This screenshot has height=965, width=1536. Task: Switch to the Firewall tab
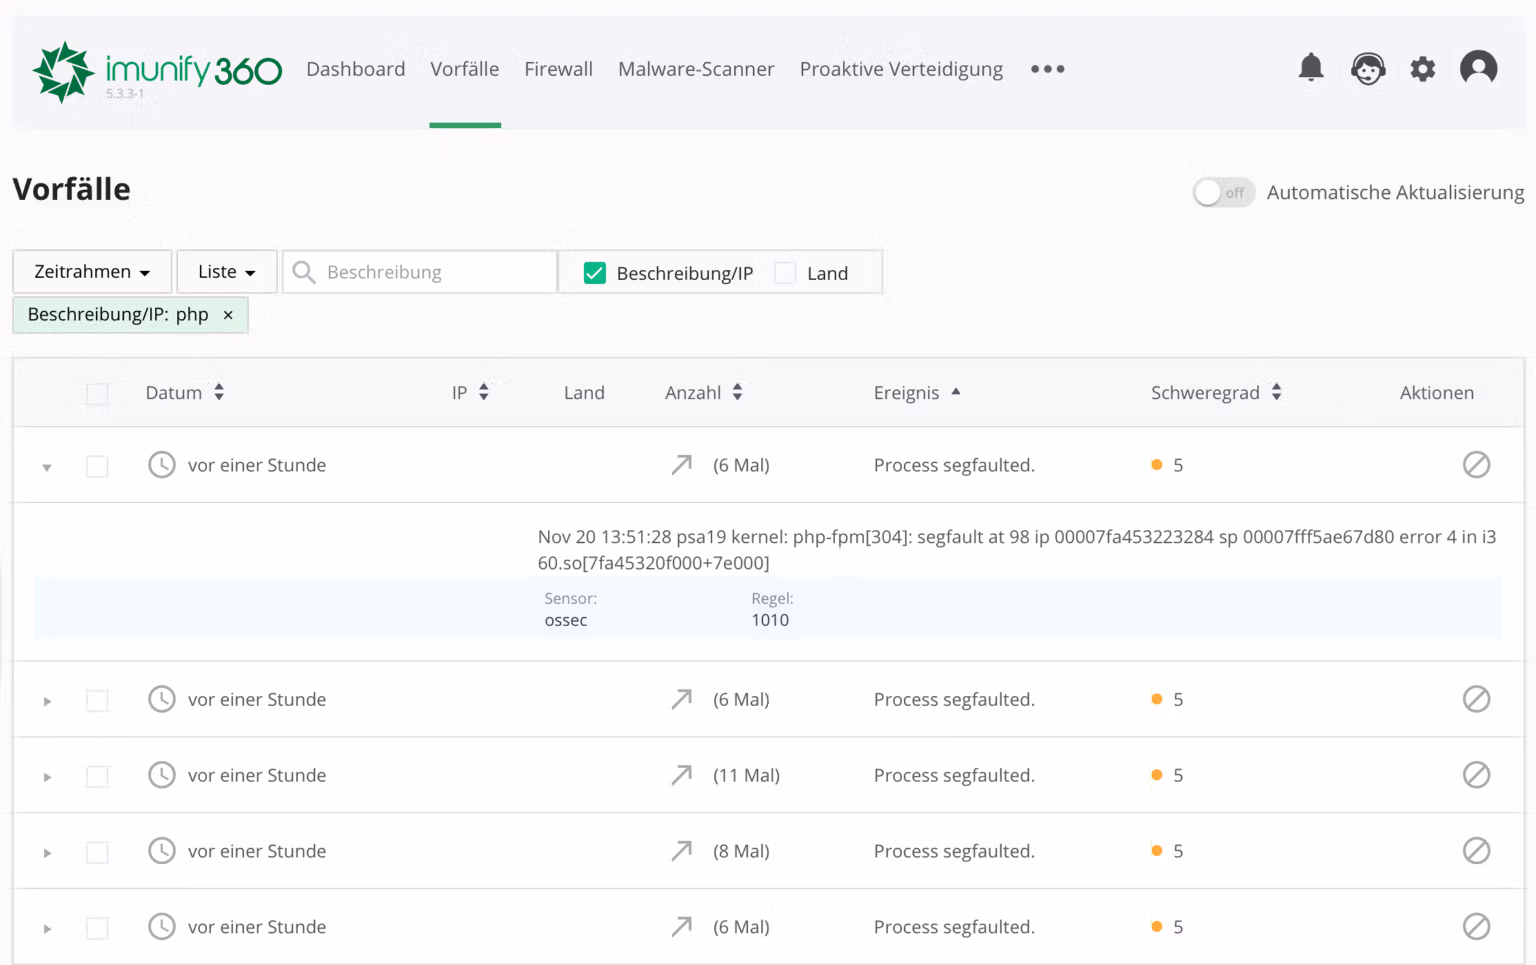pyautogui.click(x=558, y=69)
